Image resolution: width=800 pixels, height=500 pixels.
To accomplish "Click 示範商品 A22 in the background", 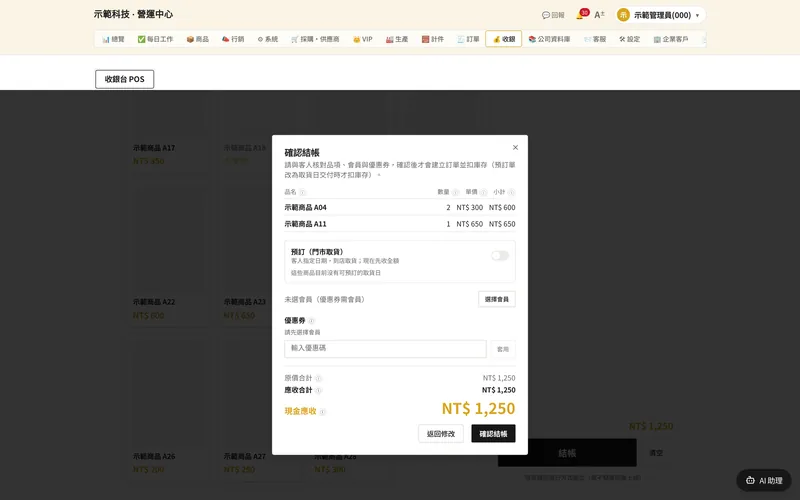I will click(x=154, y=302).
